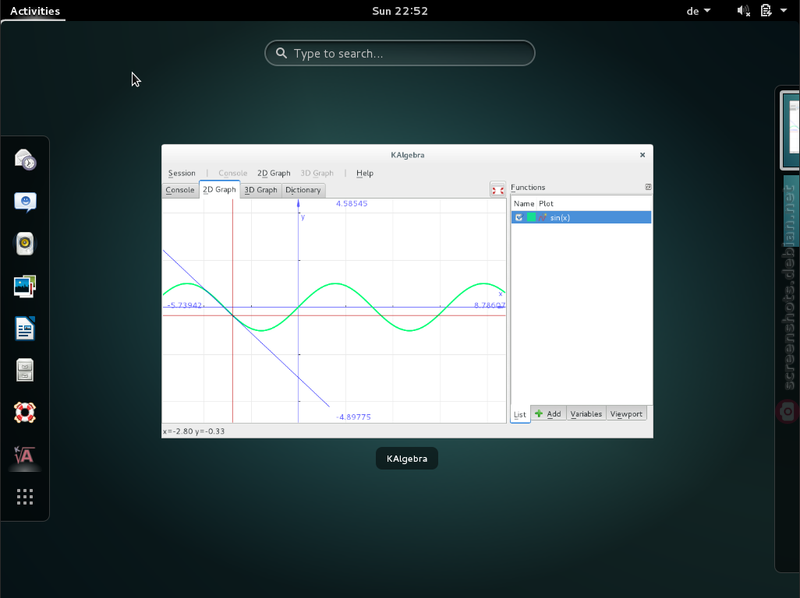The height and width of the screenshot is (598, 800).
Task: Click the 4.58545 axis value
Action: click(x=352, y=203)
